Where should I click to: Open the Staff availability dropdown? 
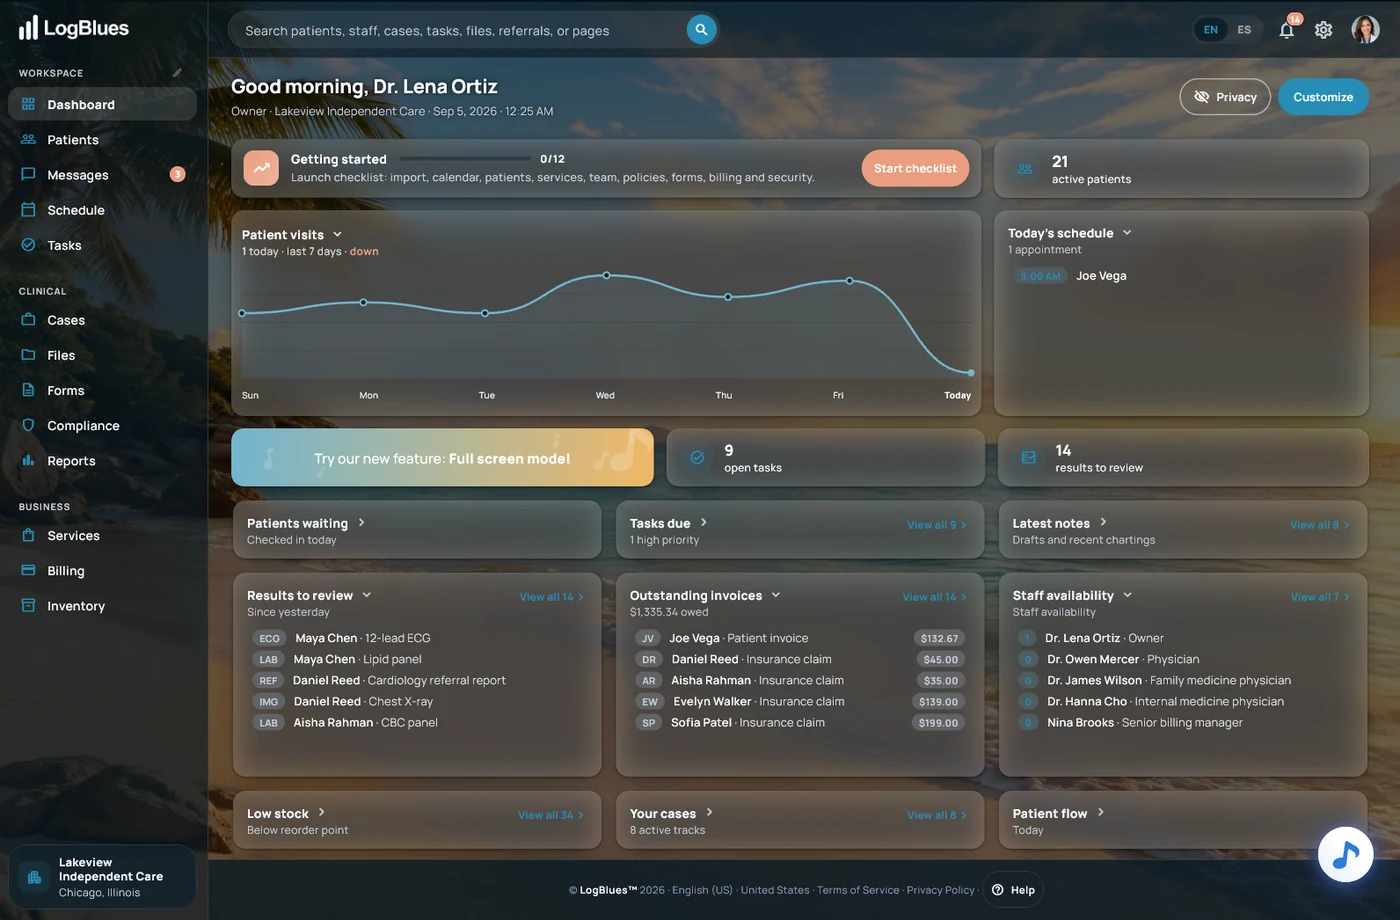click(x=1127, y=595)
